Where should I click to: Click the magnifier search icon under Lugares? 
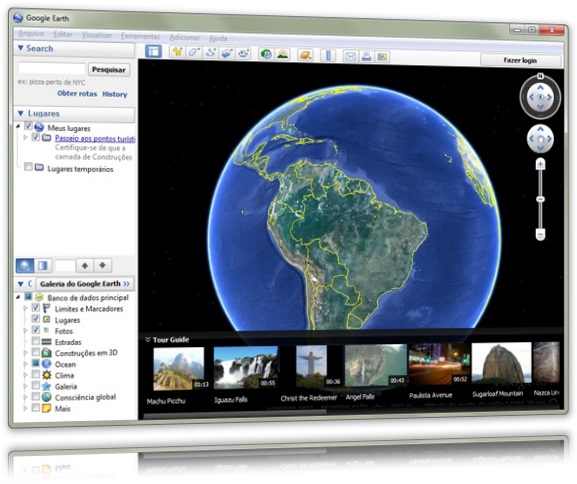(25, 265)
